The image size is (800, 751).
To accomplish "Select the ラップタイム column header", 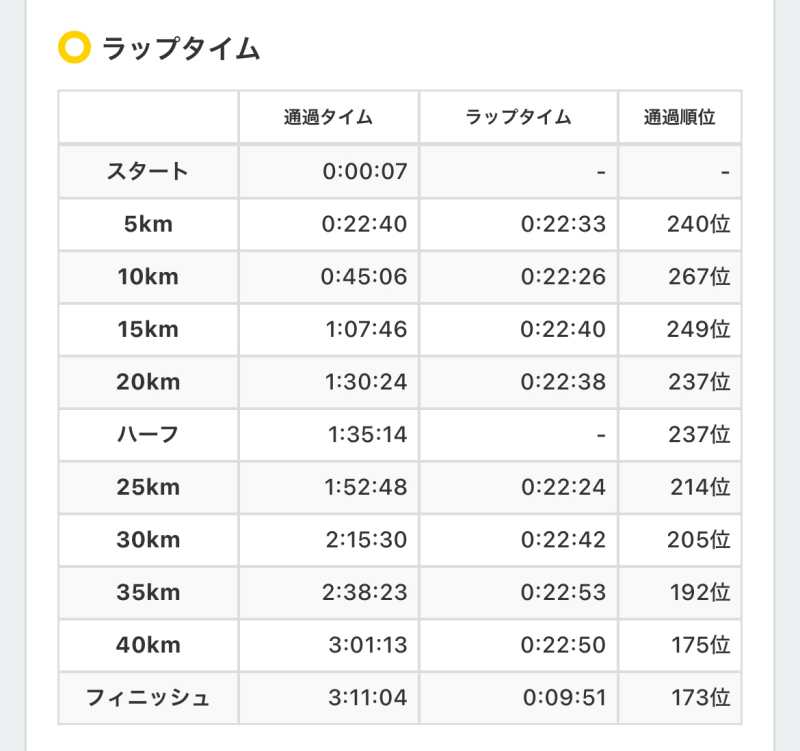I will (518, 117).
